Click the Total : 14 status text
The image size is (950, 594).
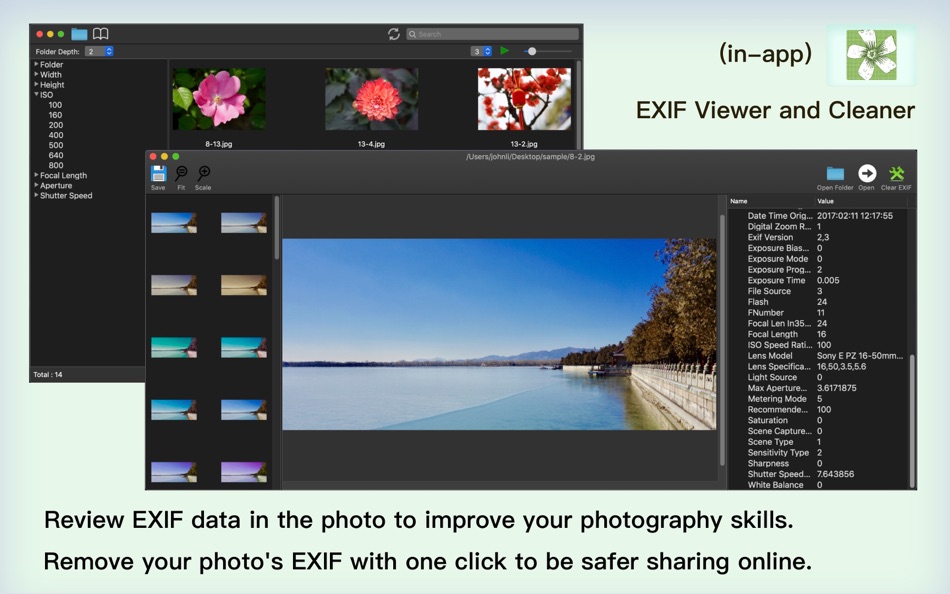point(48,375)
